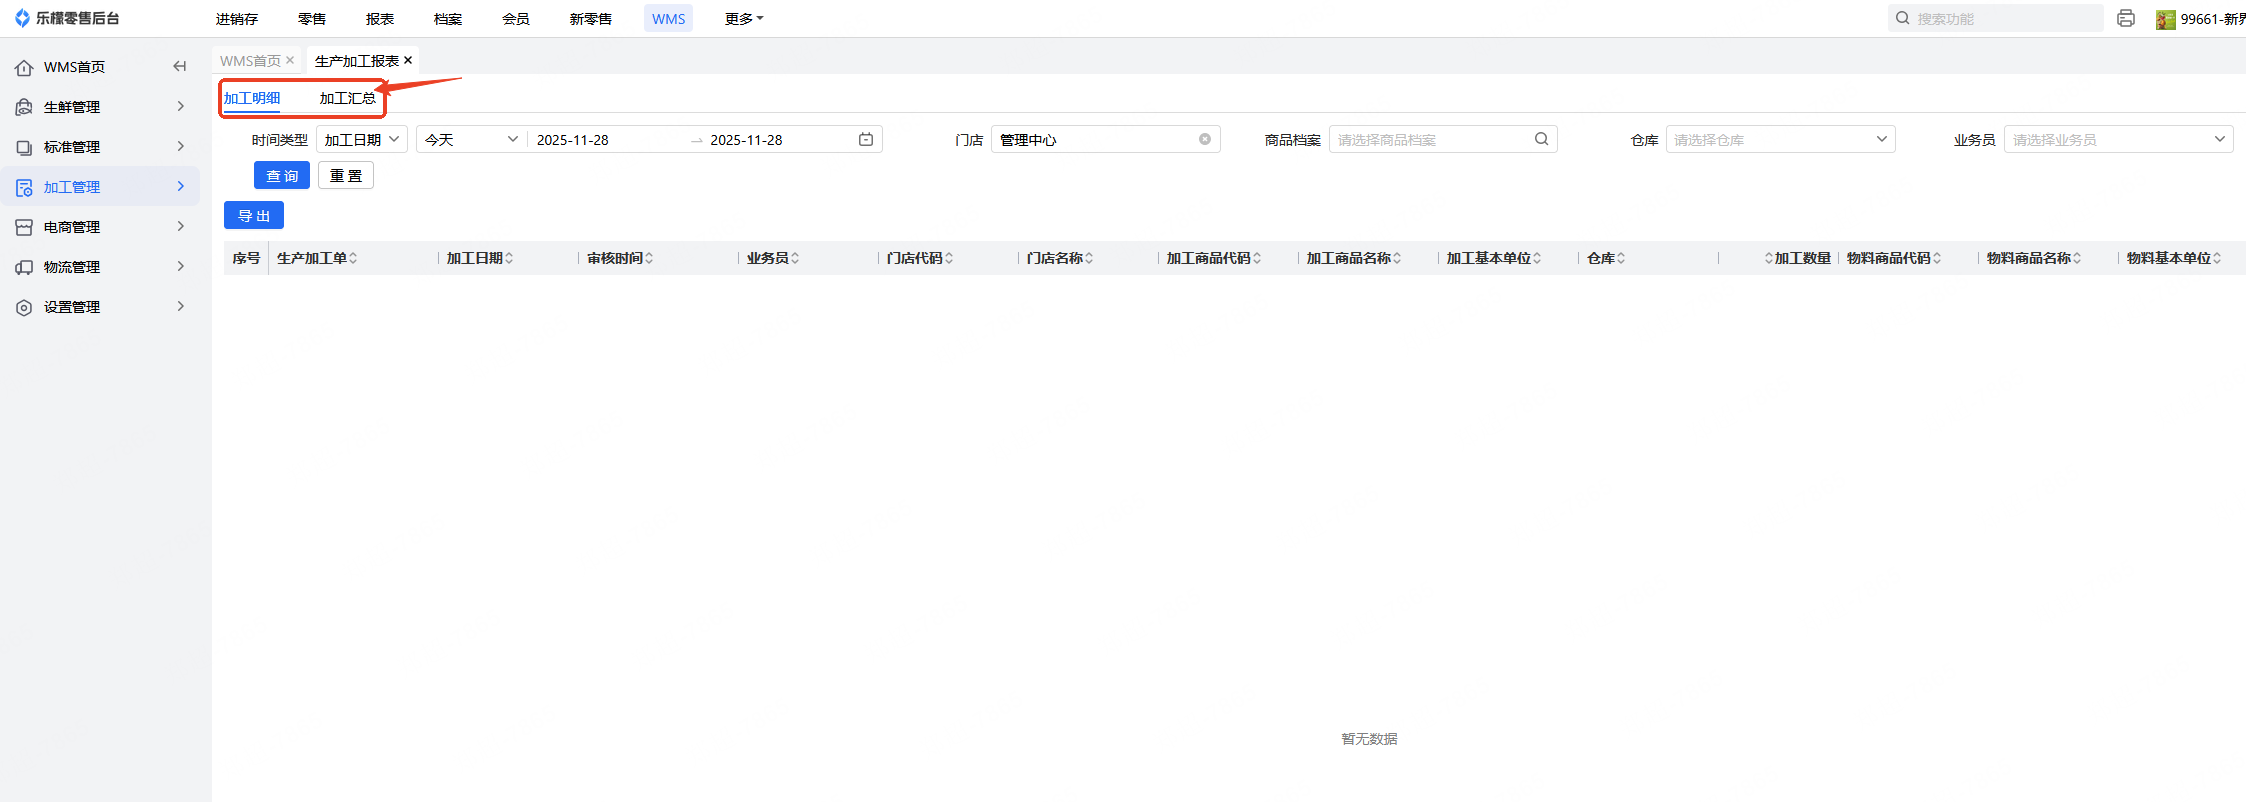Image resolution: width=2246 pixels, height=802 pixels.
Task: Sort by 加工基本单位 column
Action: pyautogui.click(x=1537, y=258)
